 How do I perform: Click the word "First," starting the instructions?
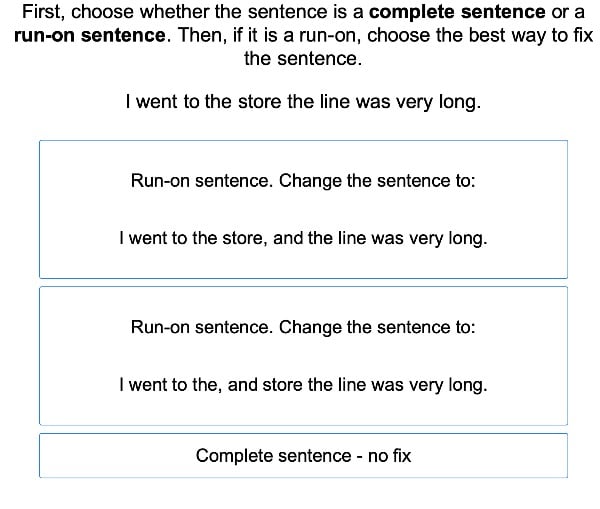[42, 14]
